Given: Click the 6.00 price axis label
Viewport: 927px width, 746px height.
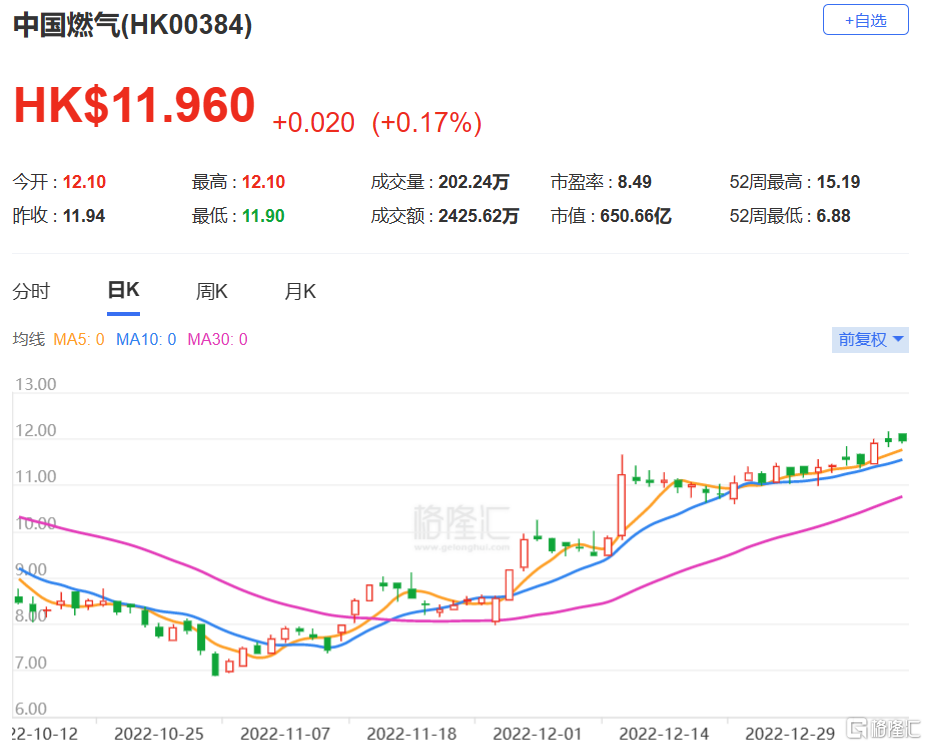Looking at the screenshot, I should [31, 709].
